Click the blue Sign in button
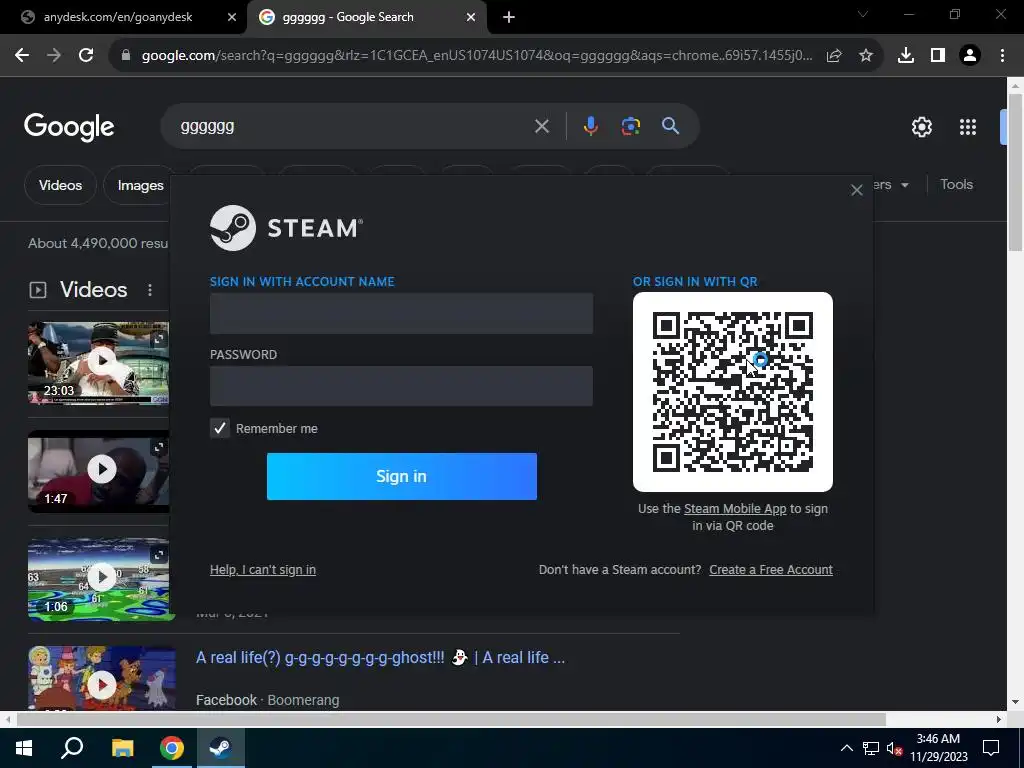 (402, 476)
